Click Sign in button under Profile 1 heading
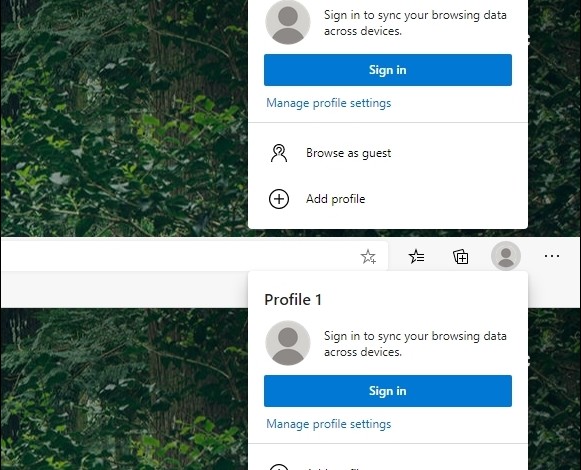581x470 pixels. (x=388, y=391)
